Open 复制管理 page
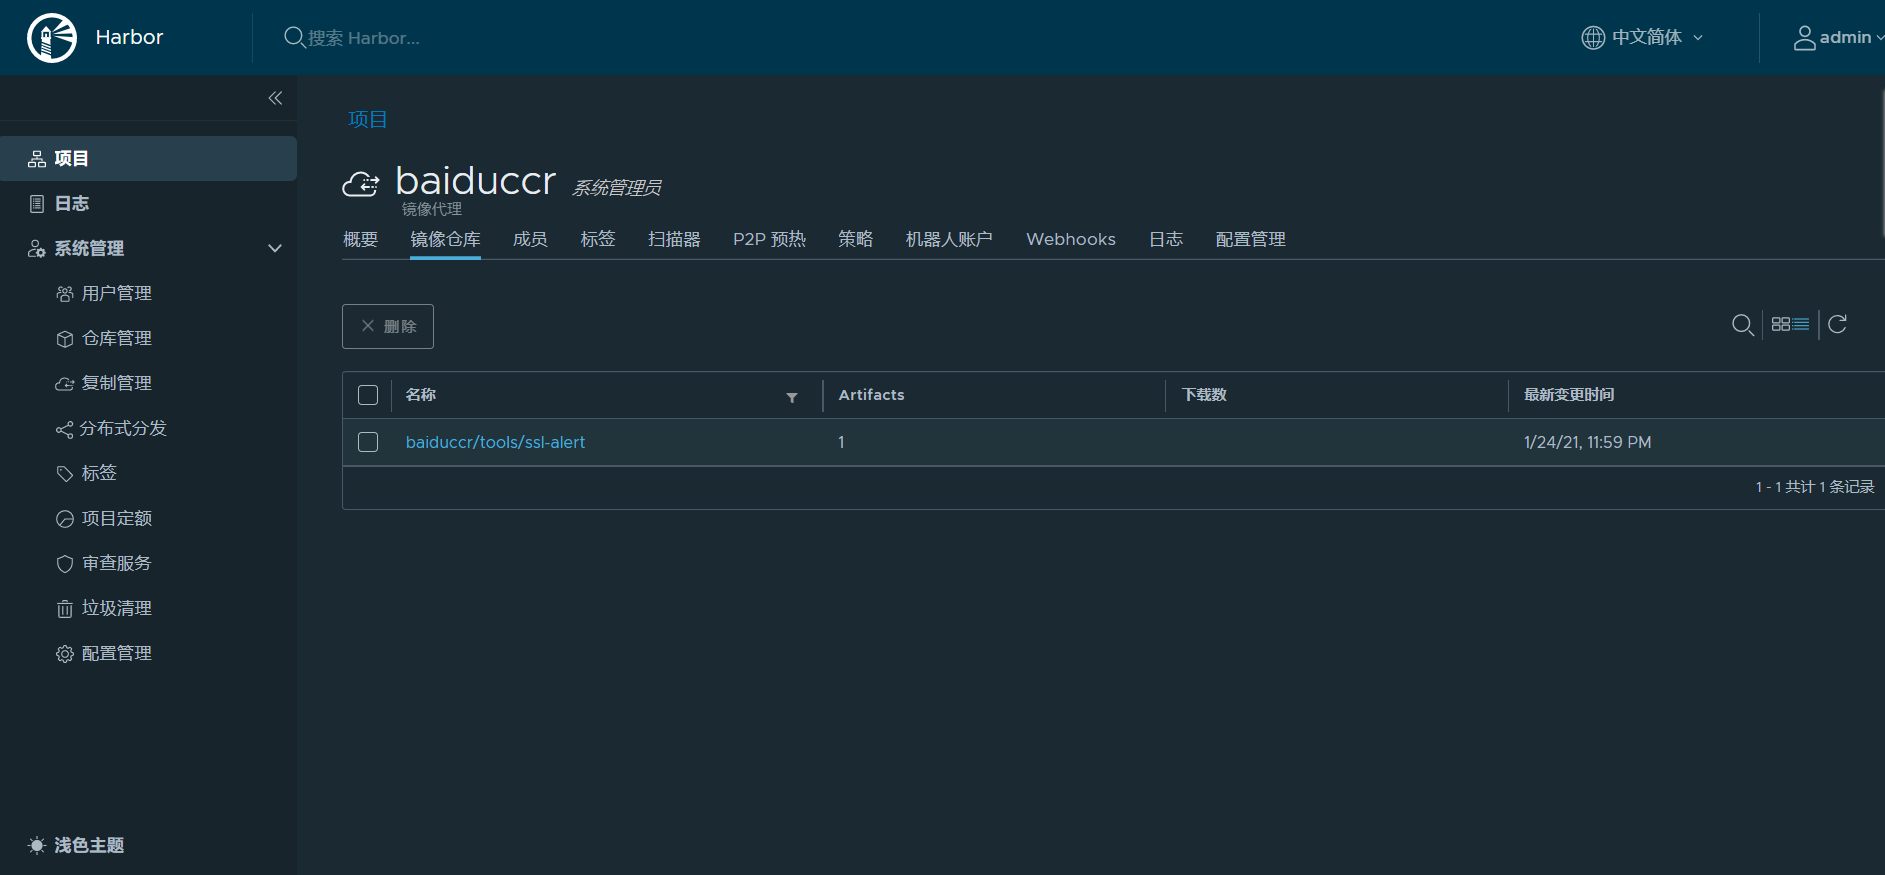Image resolution: width=1885 pixels, height=875 pixels. point(116,383)
